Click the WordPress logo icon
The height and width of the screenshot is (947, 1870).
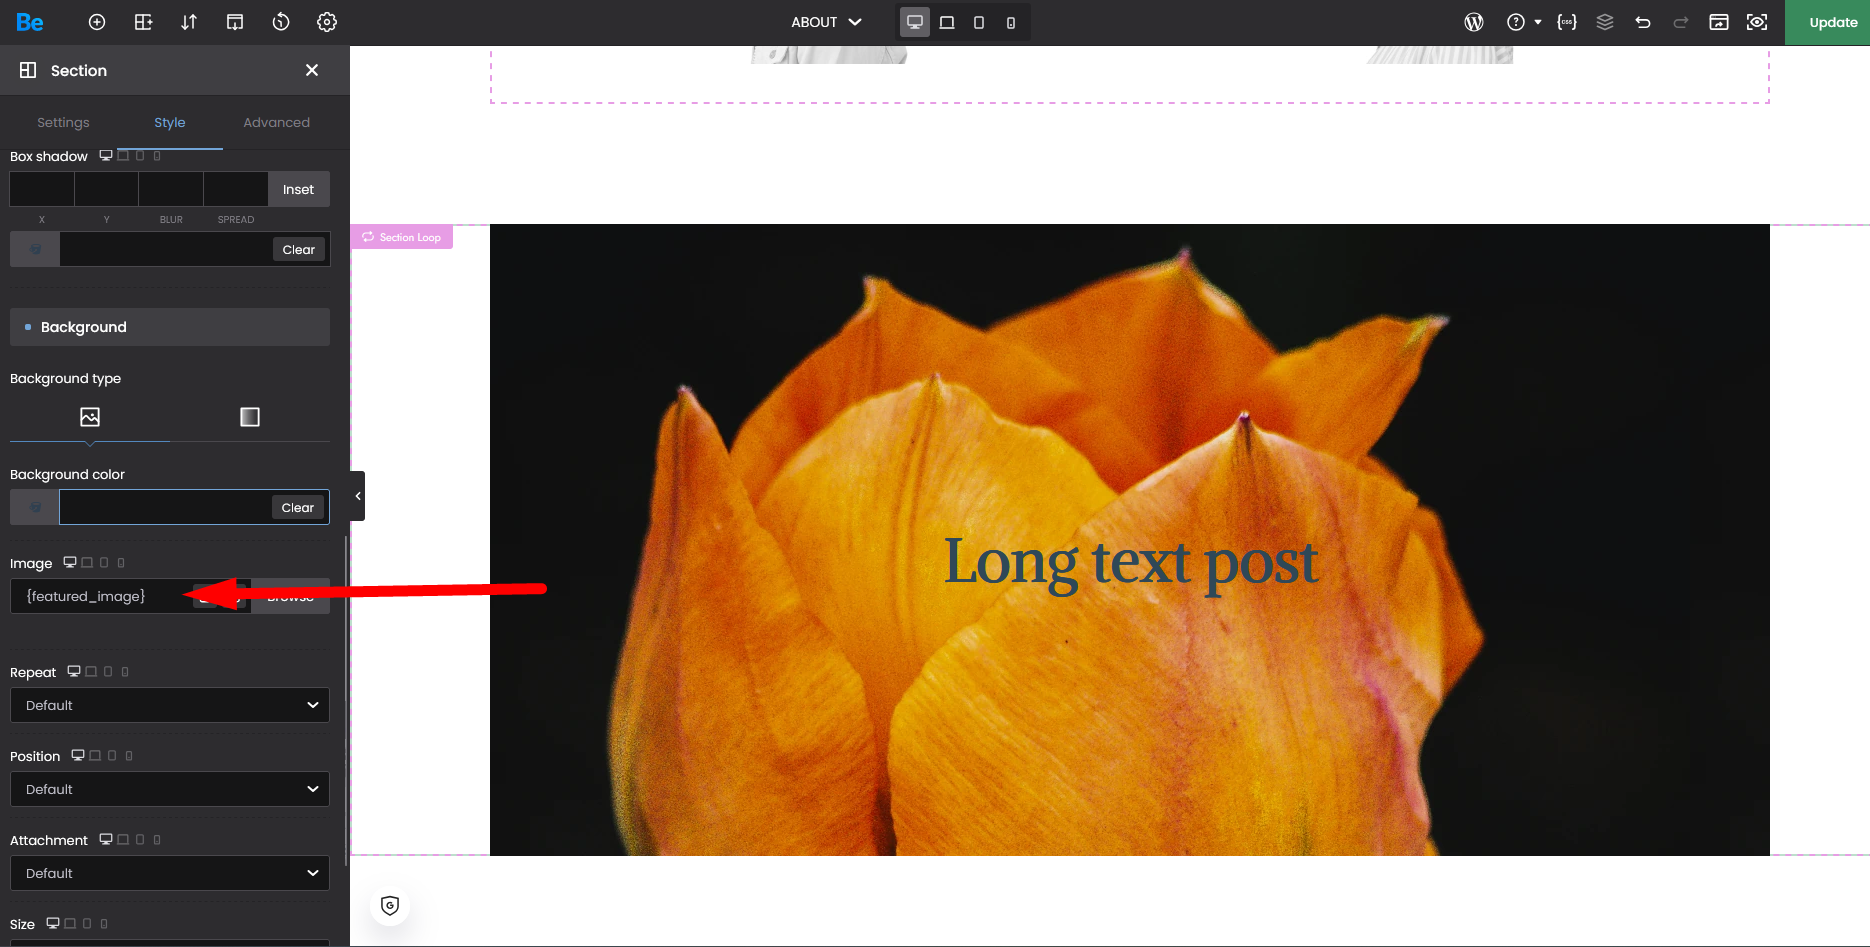1473,22
